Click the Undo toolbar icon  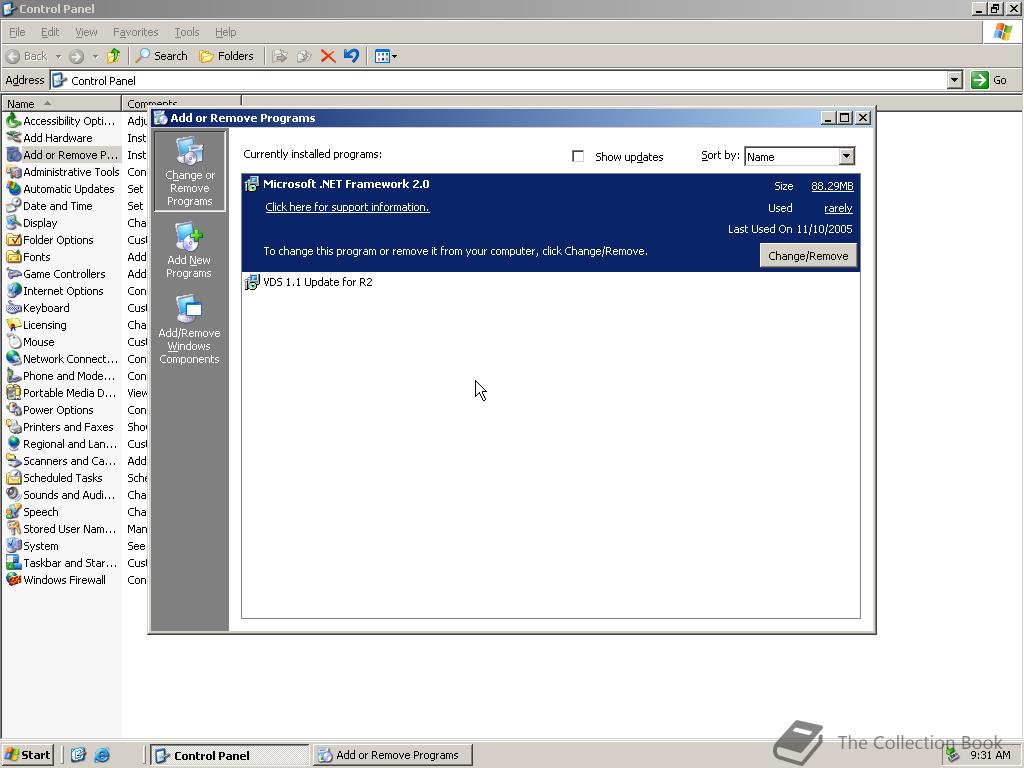pos(351,56)
